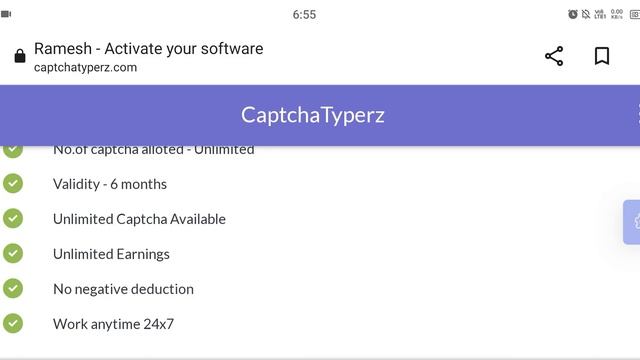640x360 pixels.
Task: Tap the alarm icon in status bar
Action: pos(573,14)
